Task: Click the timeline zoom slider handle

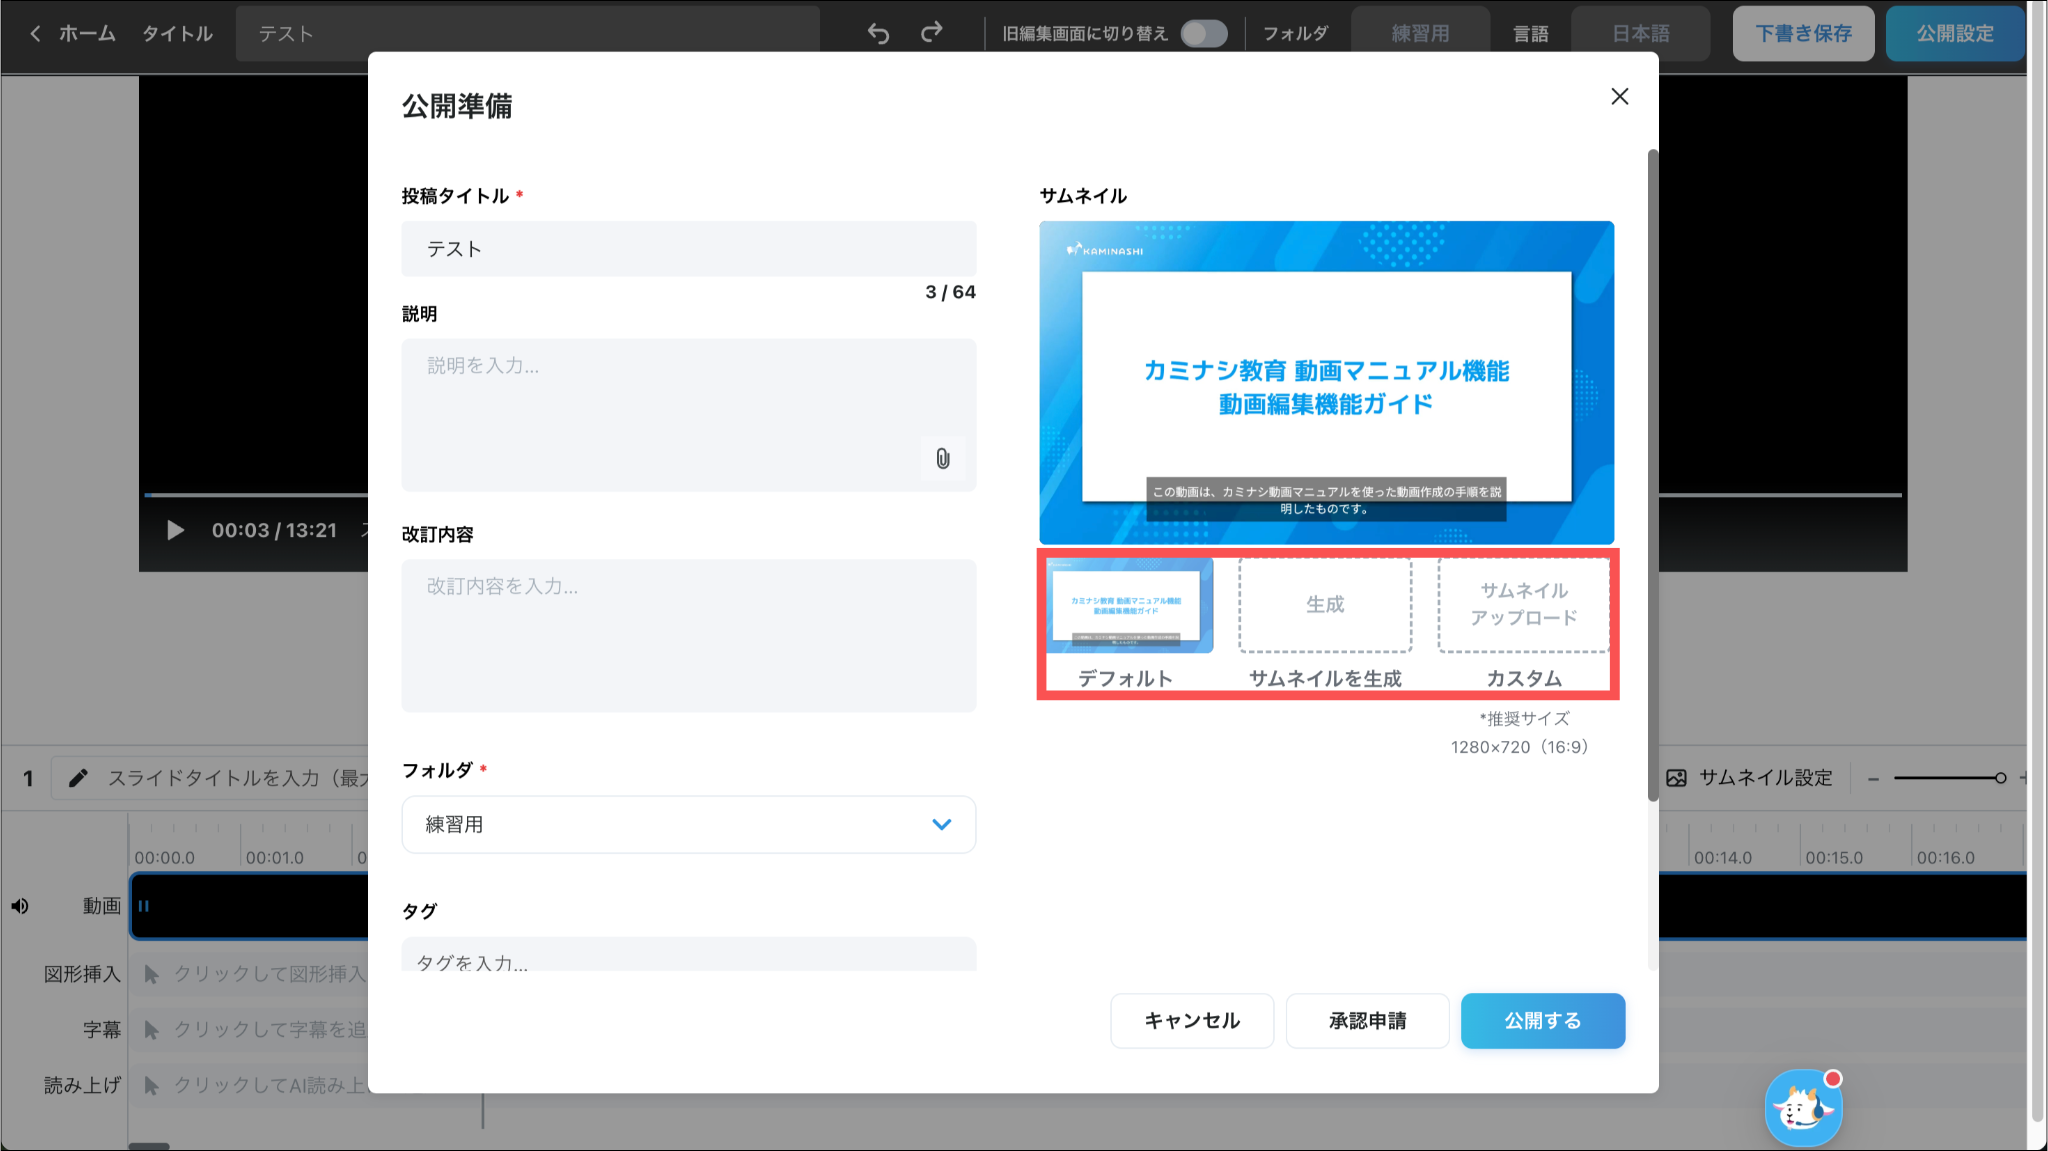Action: click(2000, 778)
